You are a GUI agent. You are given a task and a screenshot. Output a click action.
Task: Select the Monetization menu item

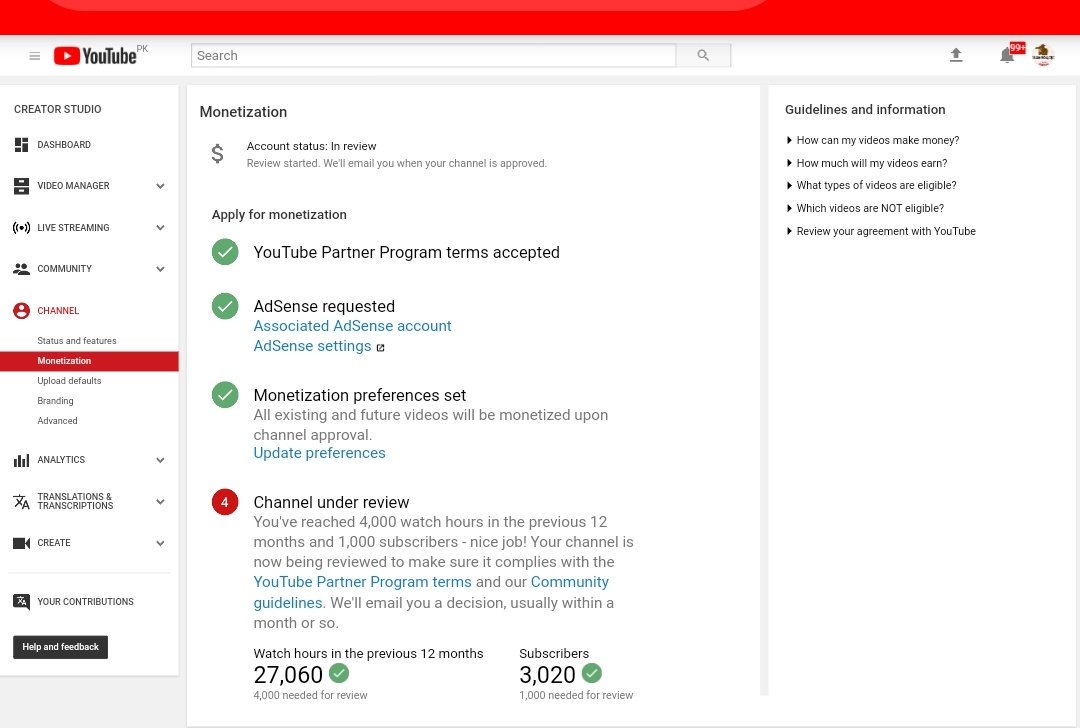(x=90, y=361)
